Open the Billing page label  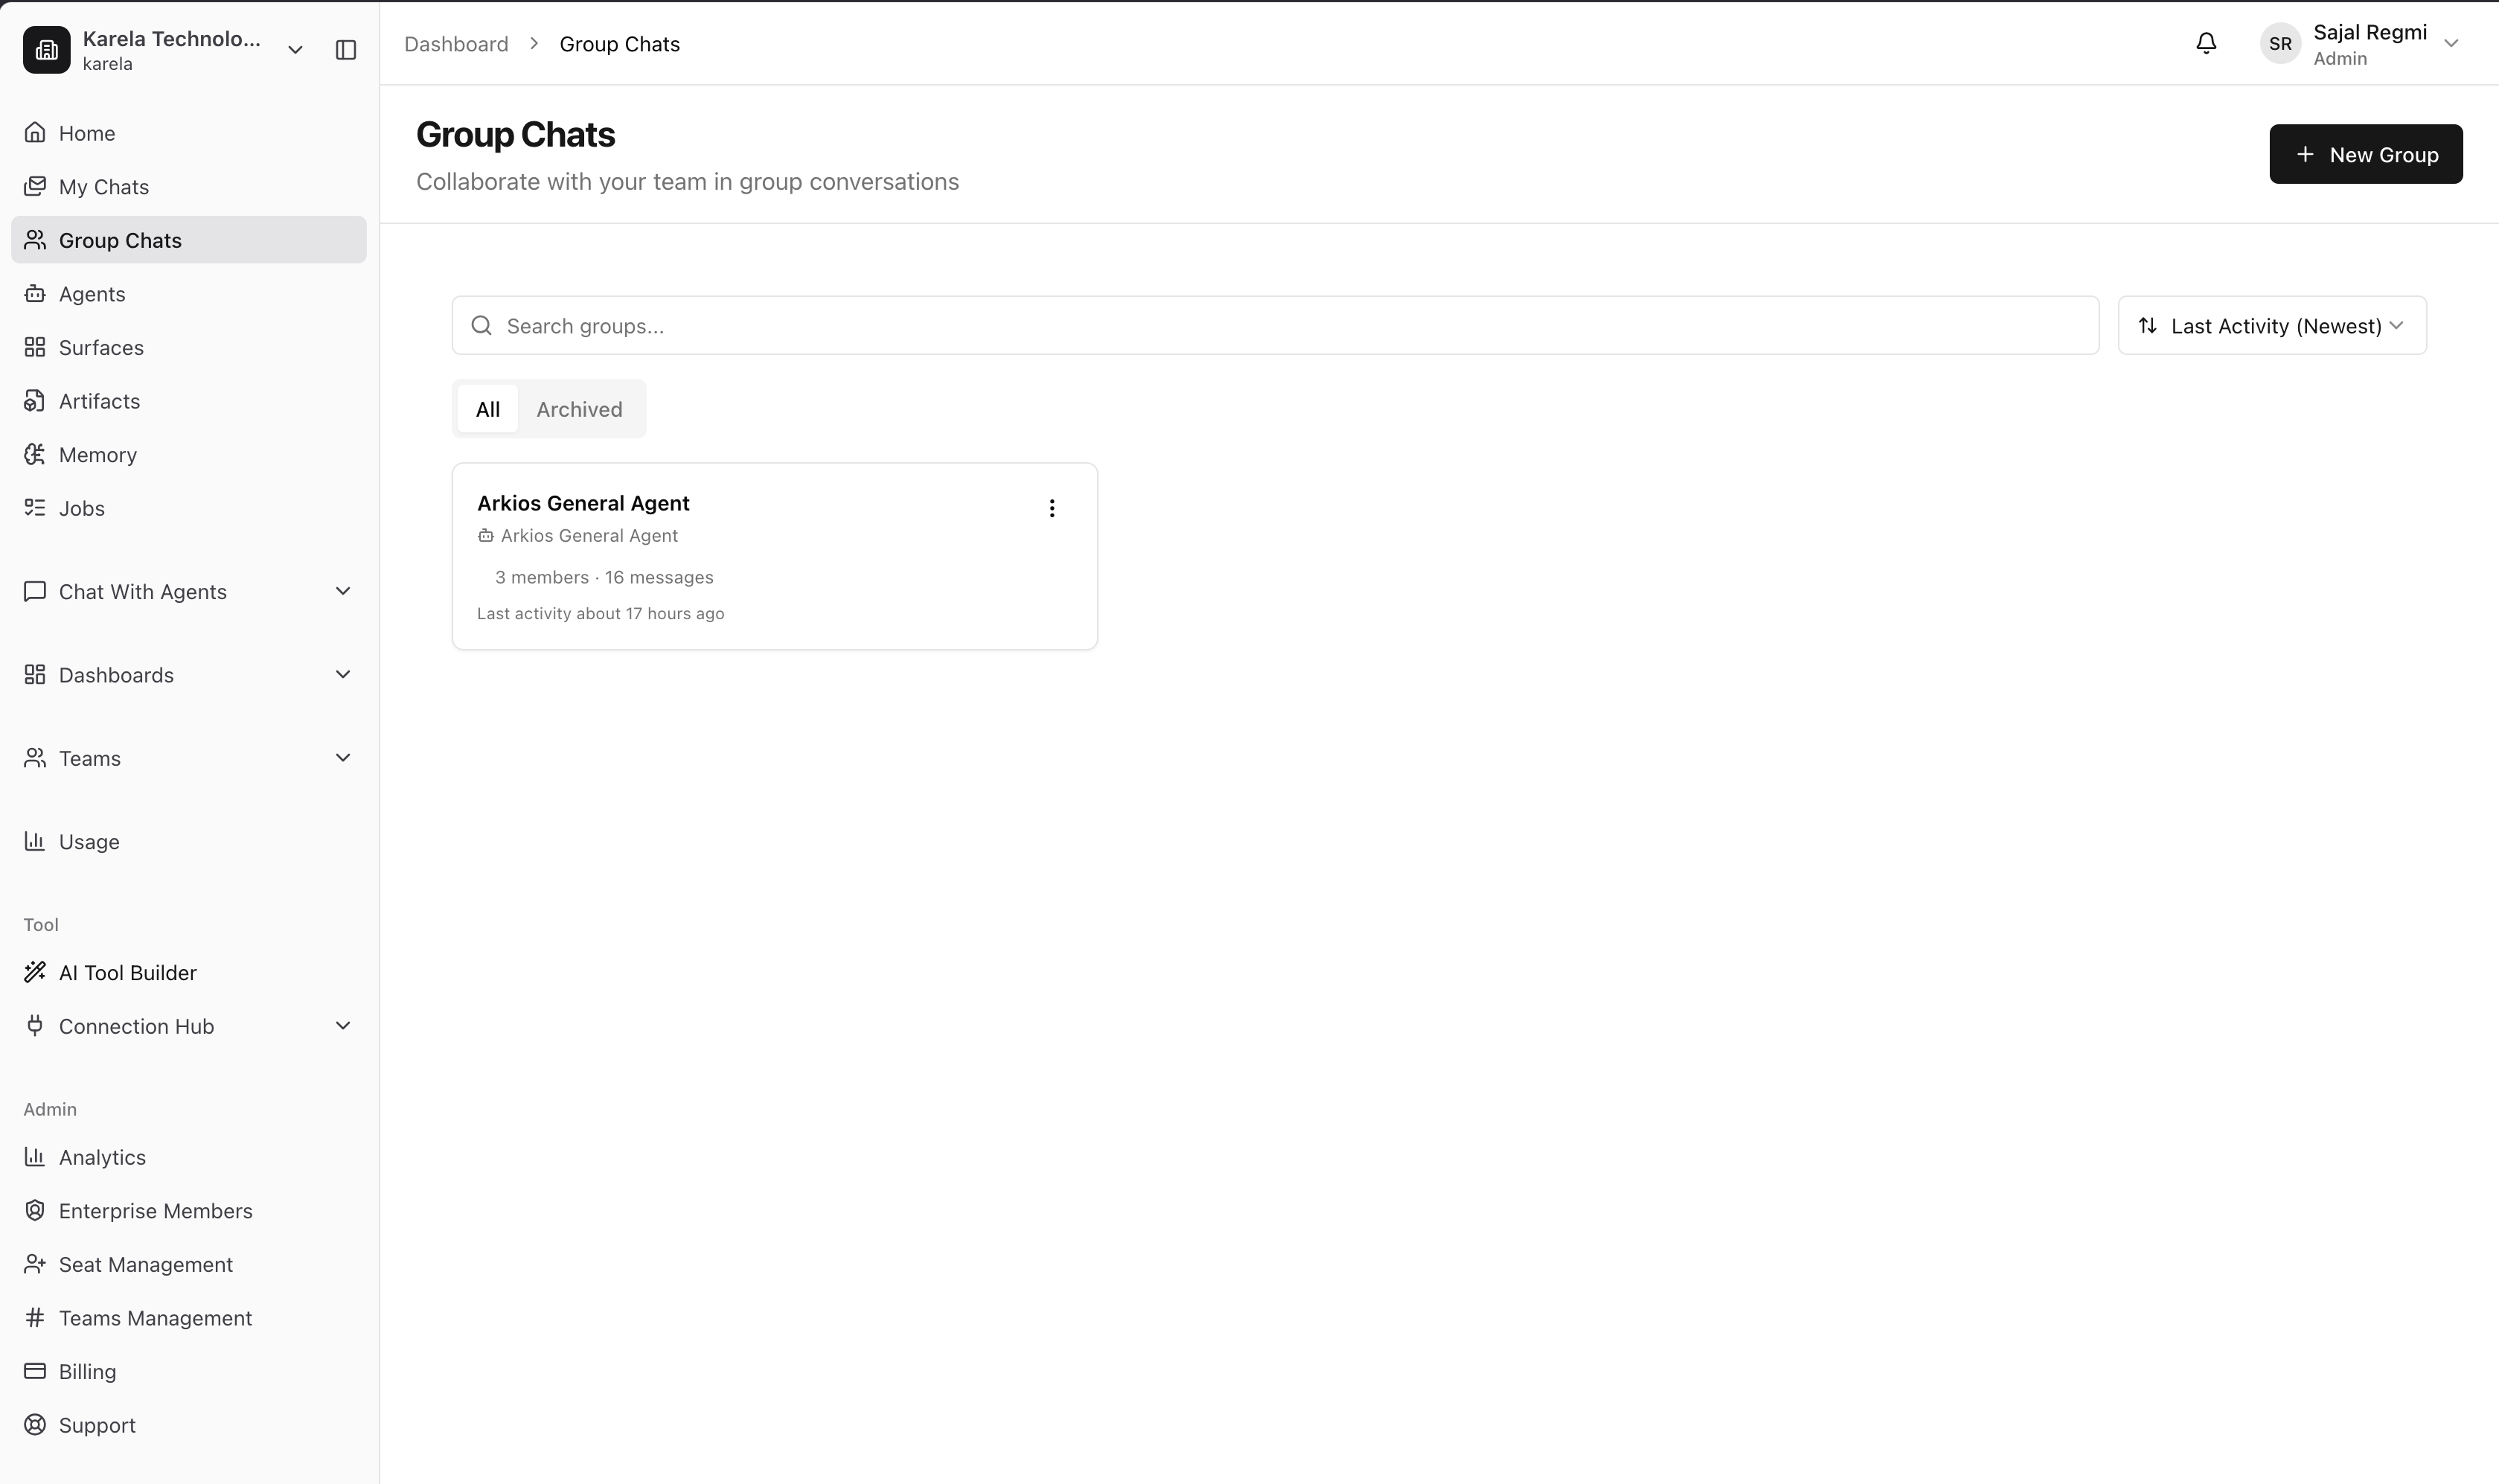click(x=87, y=1371)
